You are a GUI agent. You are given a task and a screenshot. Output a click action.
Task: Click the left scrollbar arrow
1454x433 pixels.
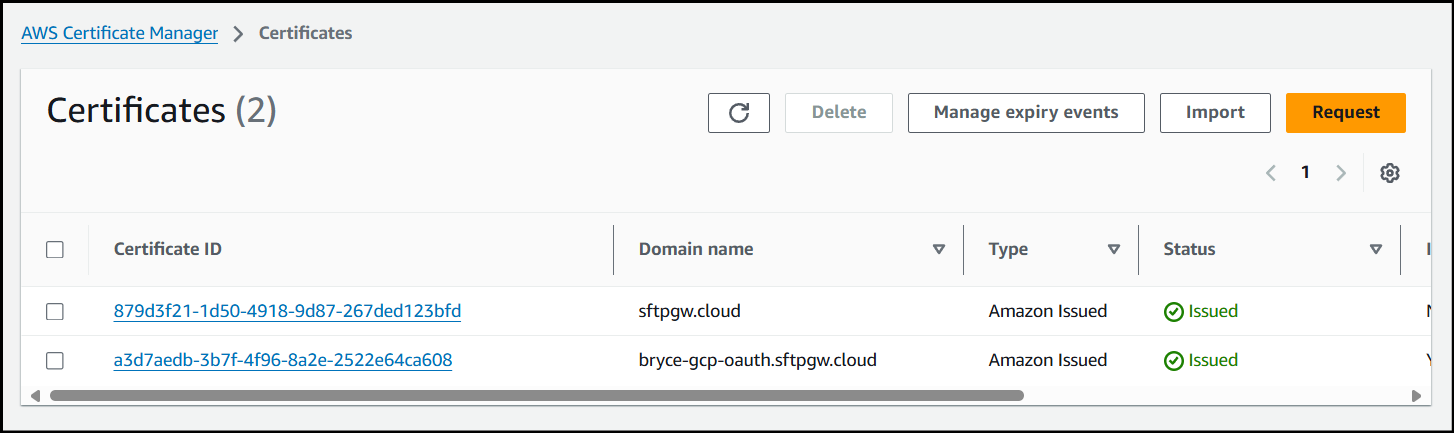point(35,396)
